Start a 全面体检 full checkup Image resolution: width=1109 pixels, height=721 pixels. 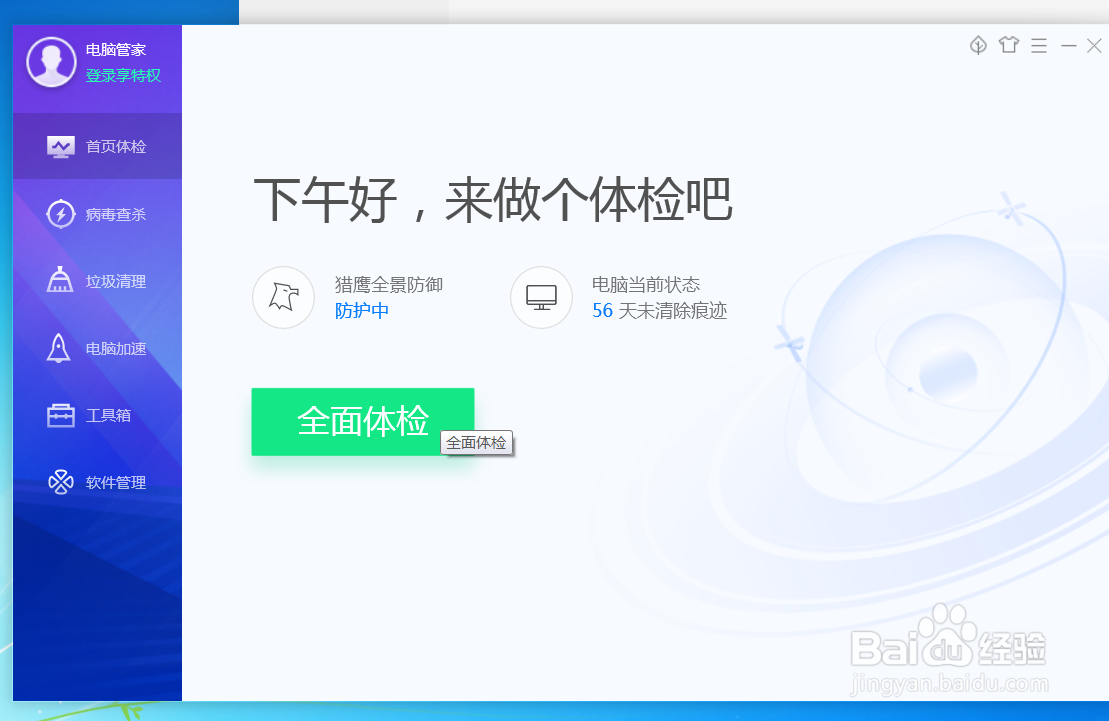point(362,421)
